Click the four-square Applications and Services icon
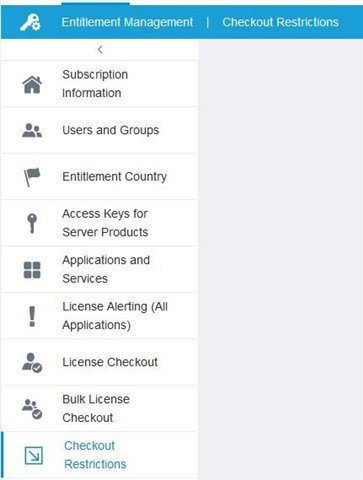 coord(32,270)
